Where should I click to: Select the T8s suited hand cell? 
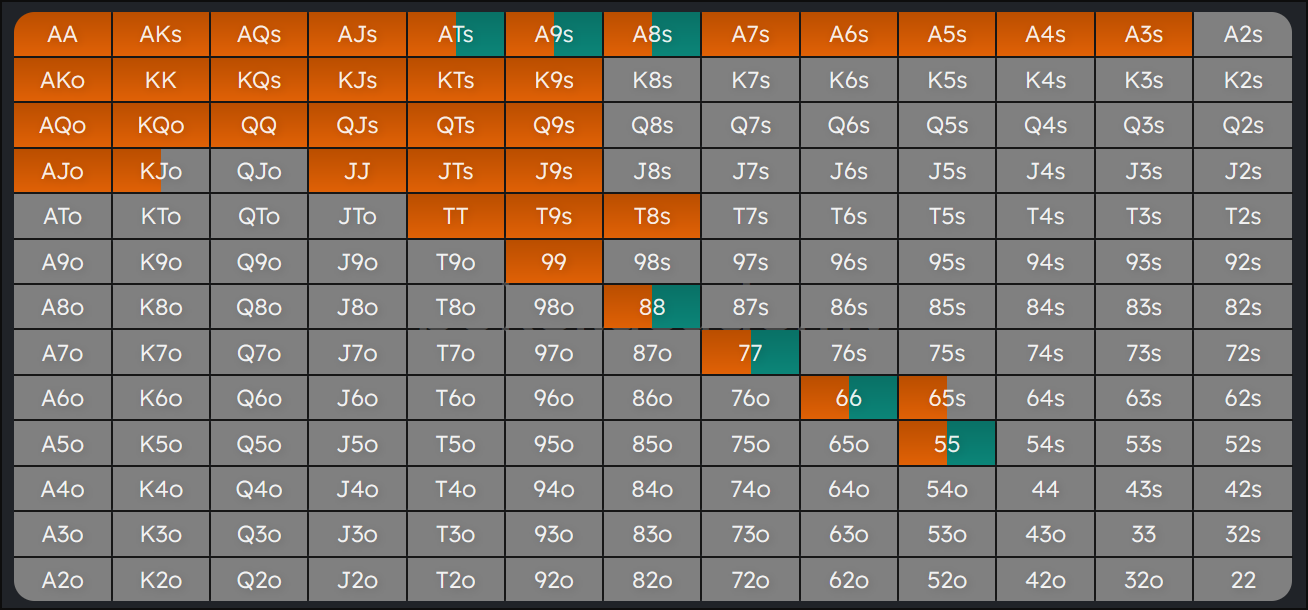[651, 217]
